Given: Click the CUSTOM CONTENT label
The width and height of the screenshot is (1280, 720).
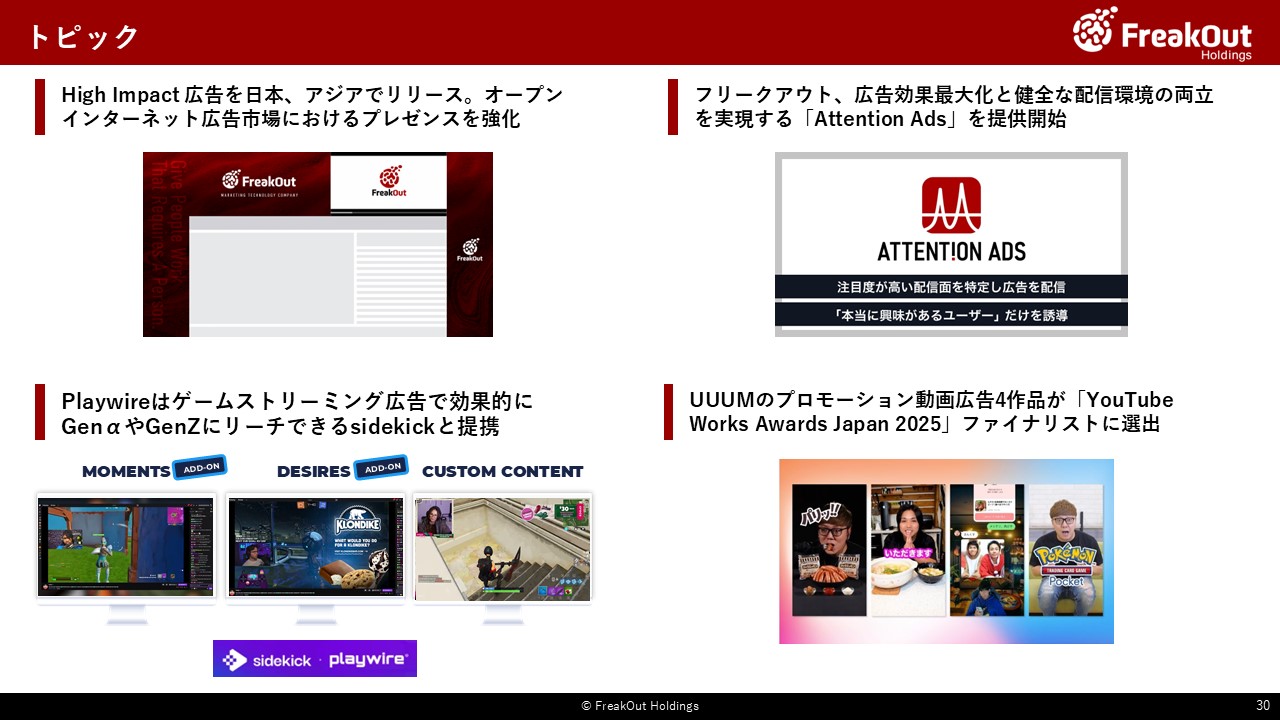Looking at the screenshot, I should pyautogui.click(x=502, y=471).
